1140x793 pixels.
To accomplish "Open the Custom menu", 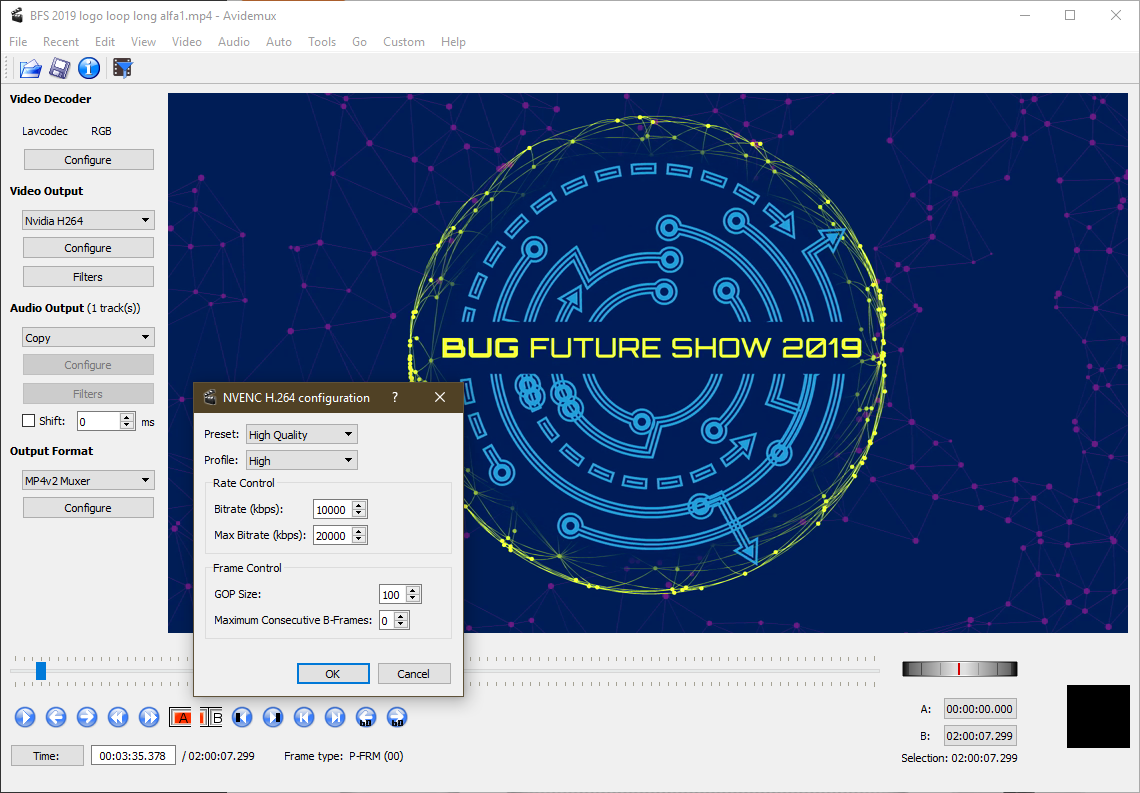I will [x=404, y=41].
